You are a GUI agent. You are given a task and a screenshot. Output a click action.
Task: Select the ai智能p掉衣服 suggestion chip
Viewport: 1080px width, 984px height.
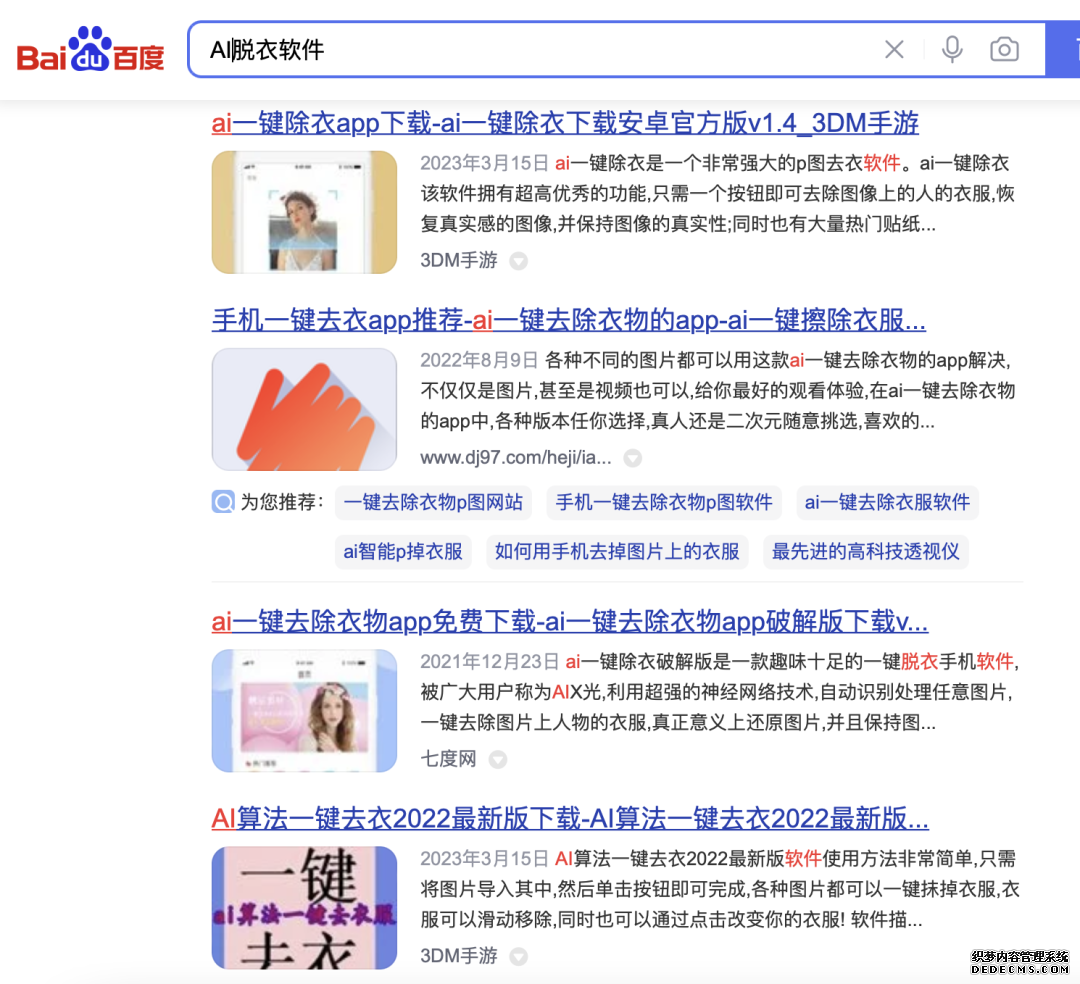(x=403, y=551)
